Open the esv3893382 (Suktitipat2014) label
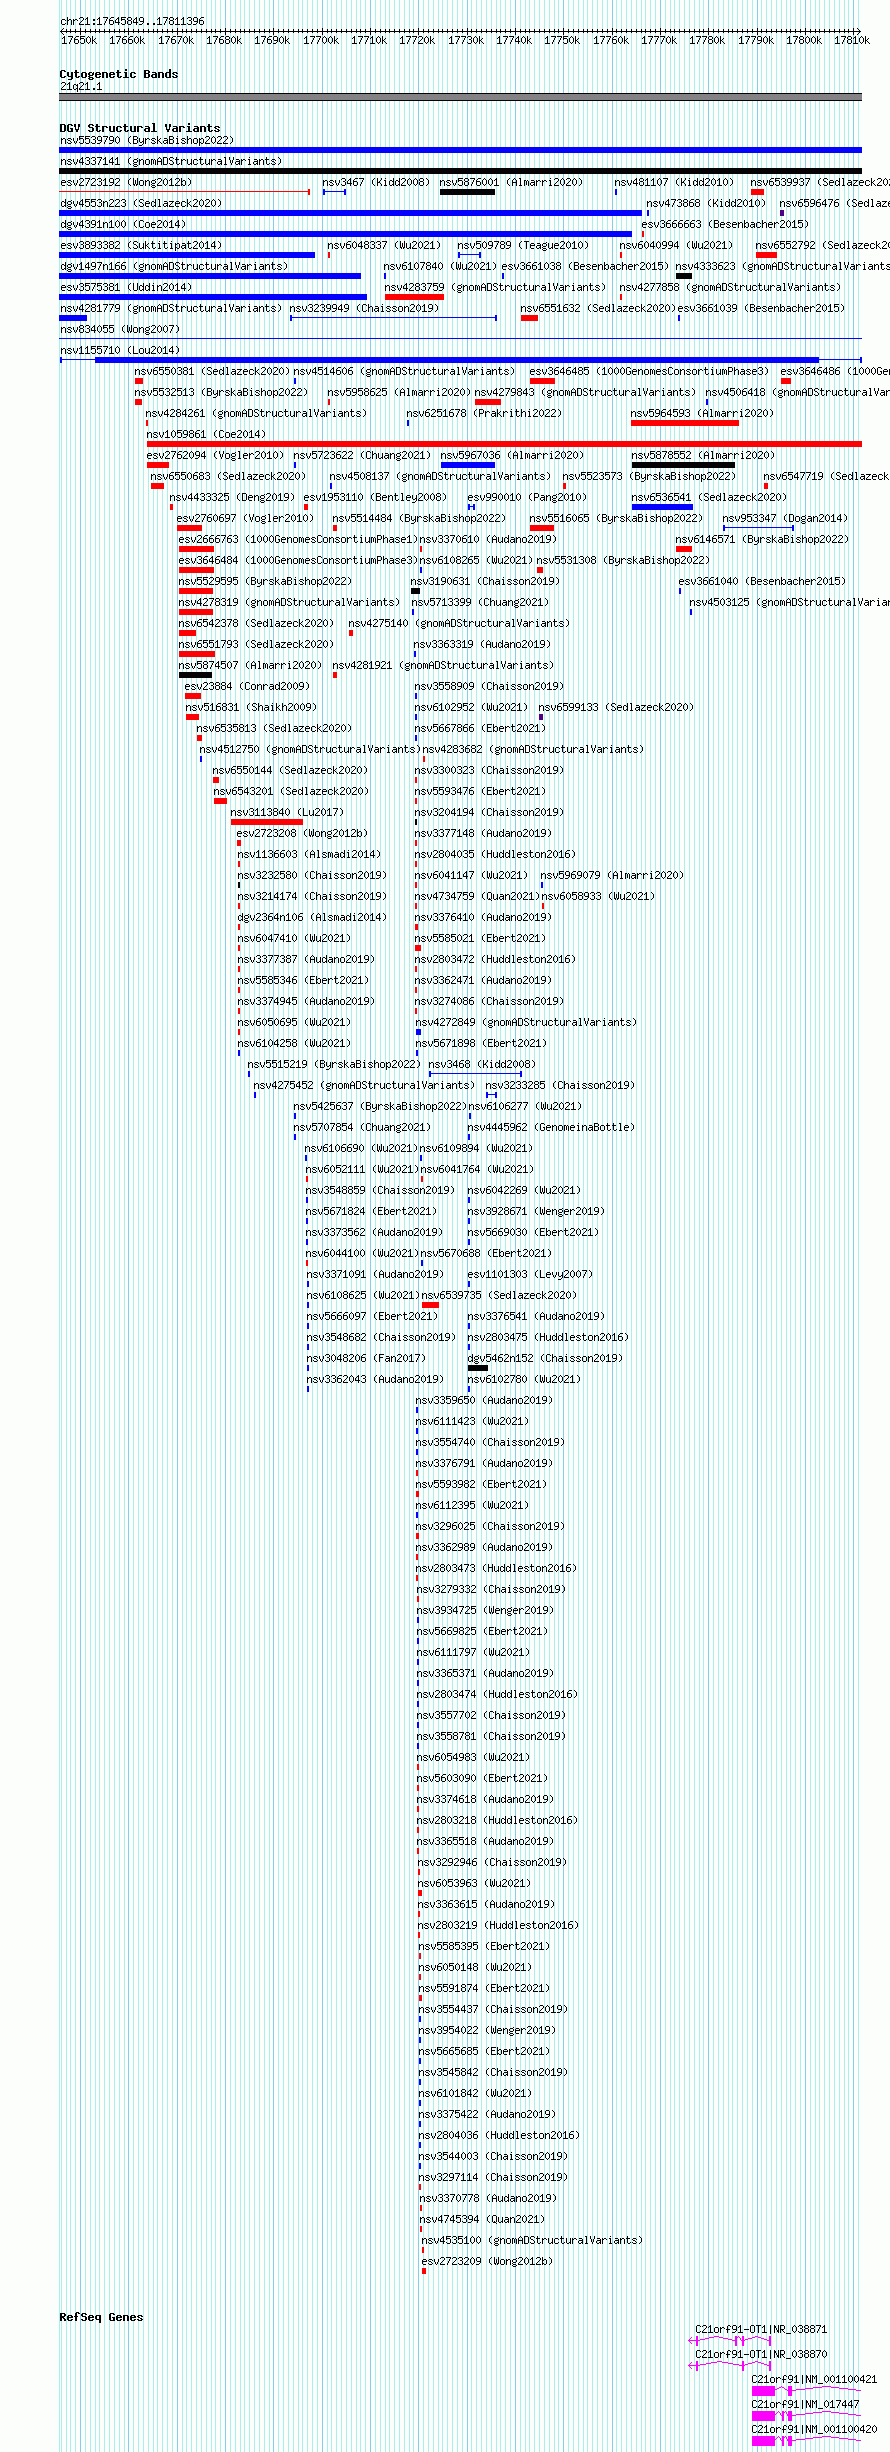 [x=141, y=245]
